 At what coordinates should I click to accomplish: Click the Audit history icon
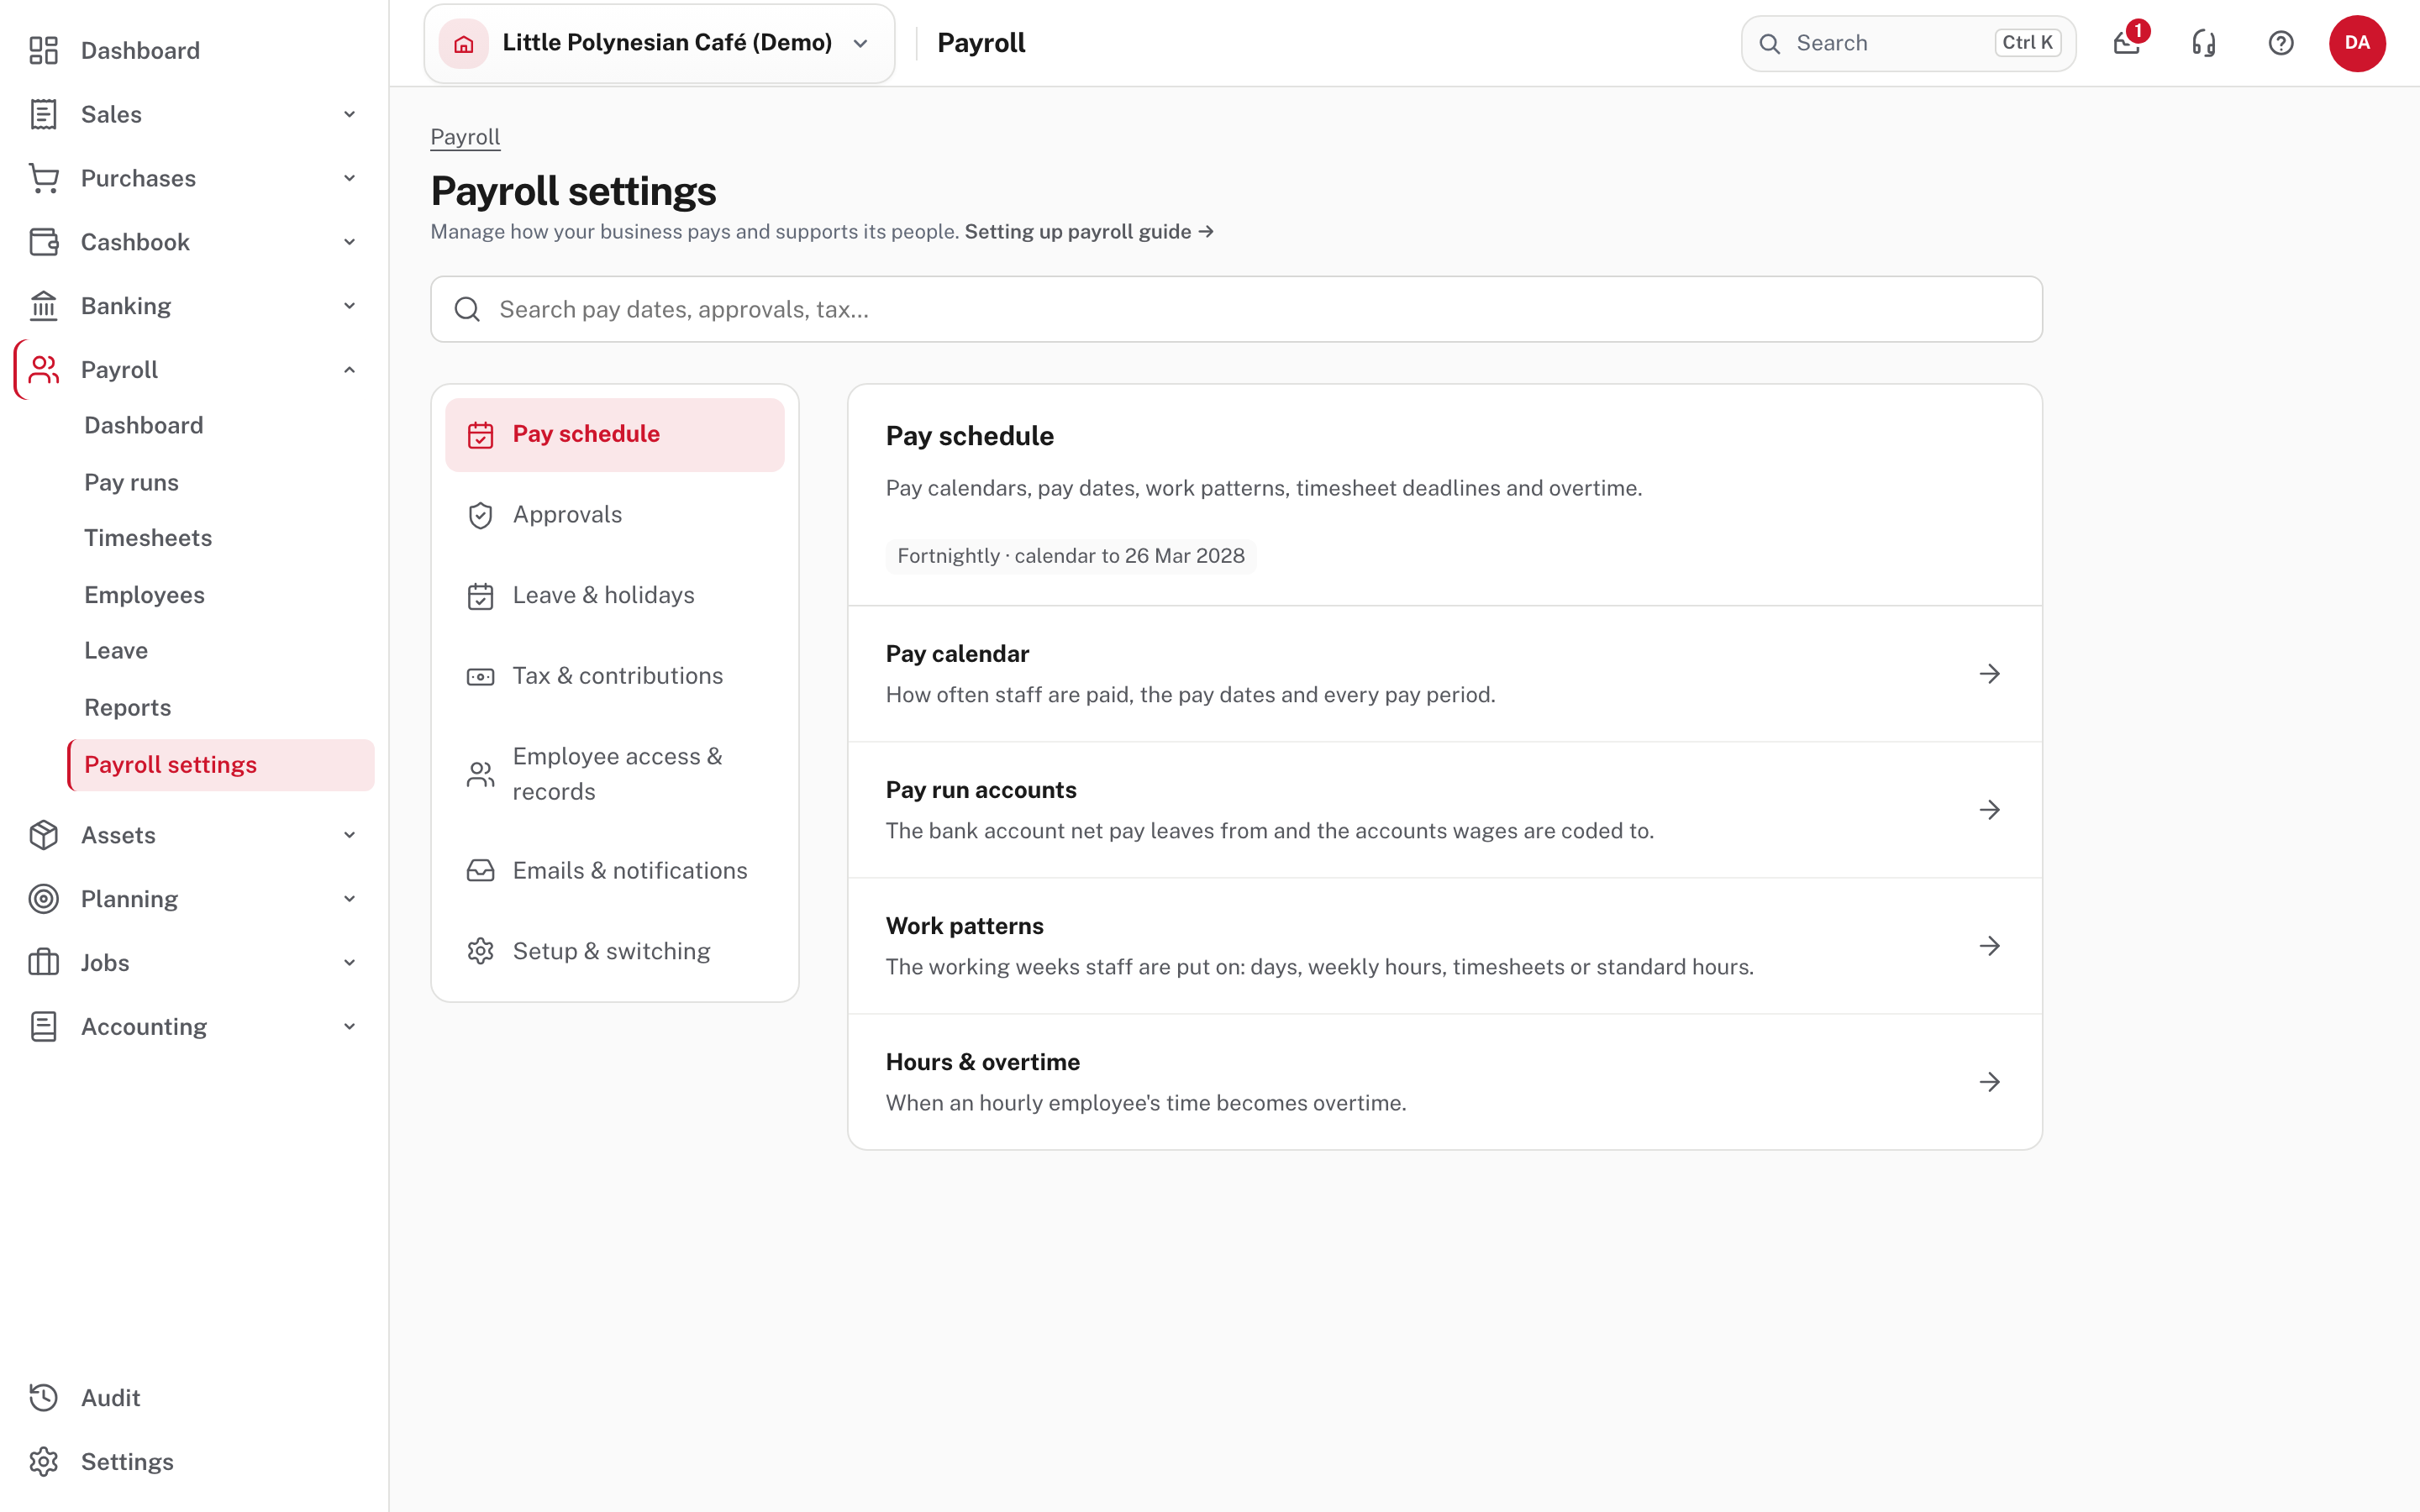point(43,1398)
